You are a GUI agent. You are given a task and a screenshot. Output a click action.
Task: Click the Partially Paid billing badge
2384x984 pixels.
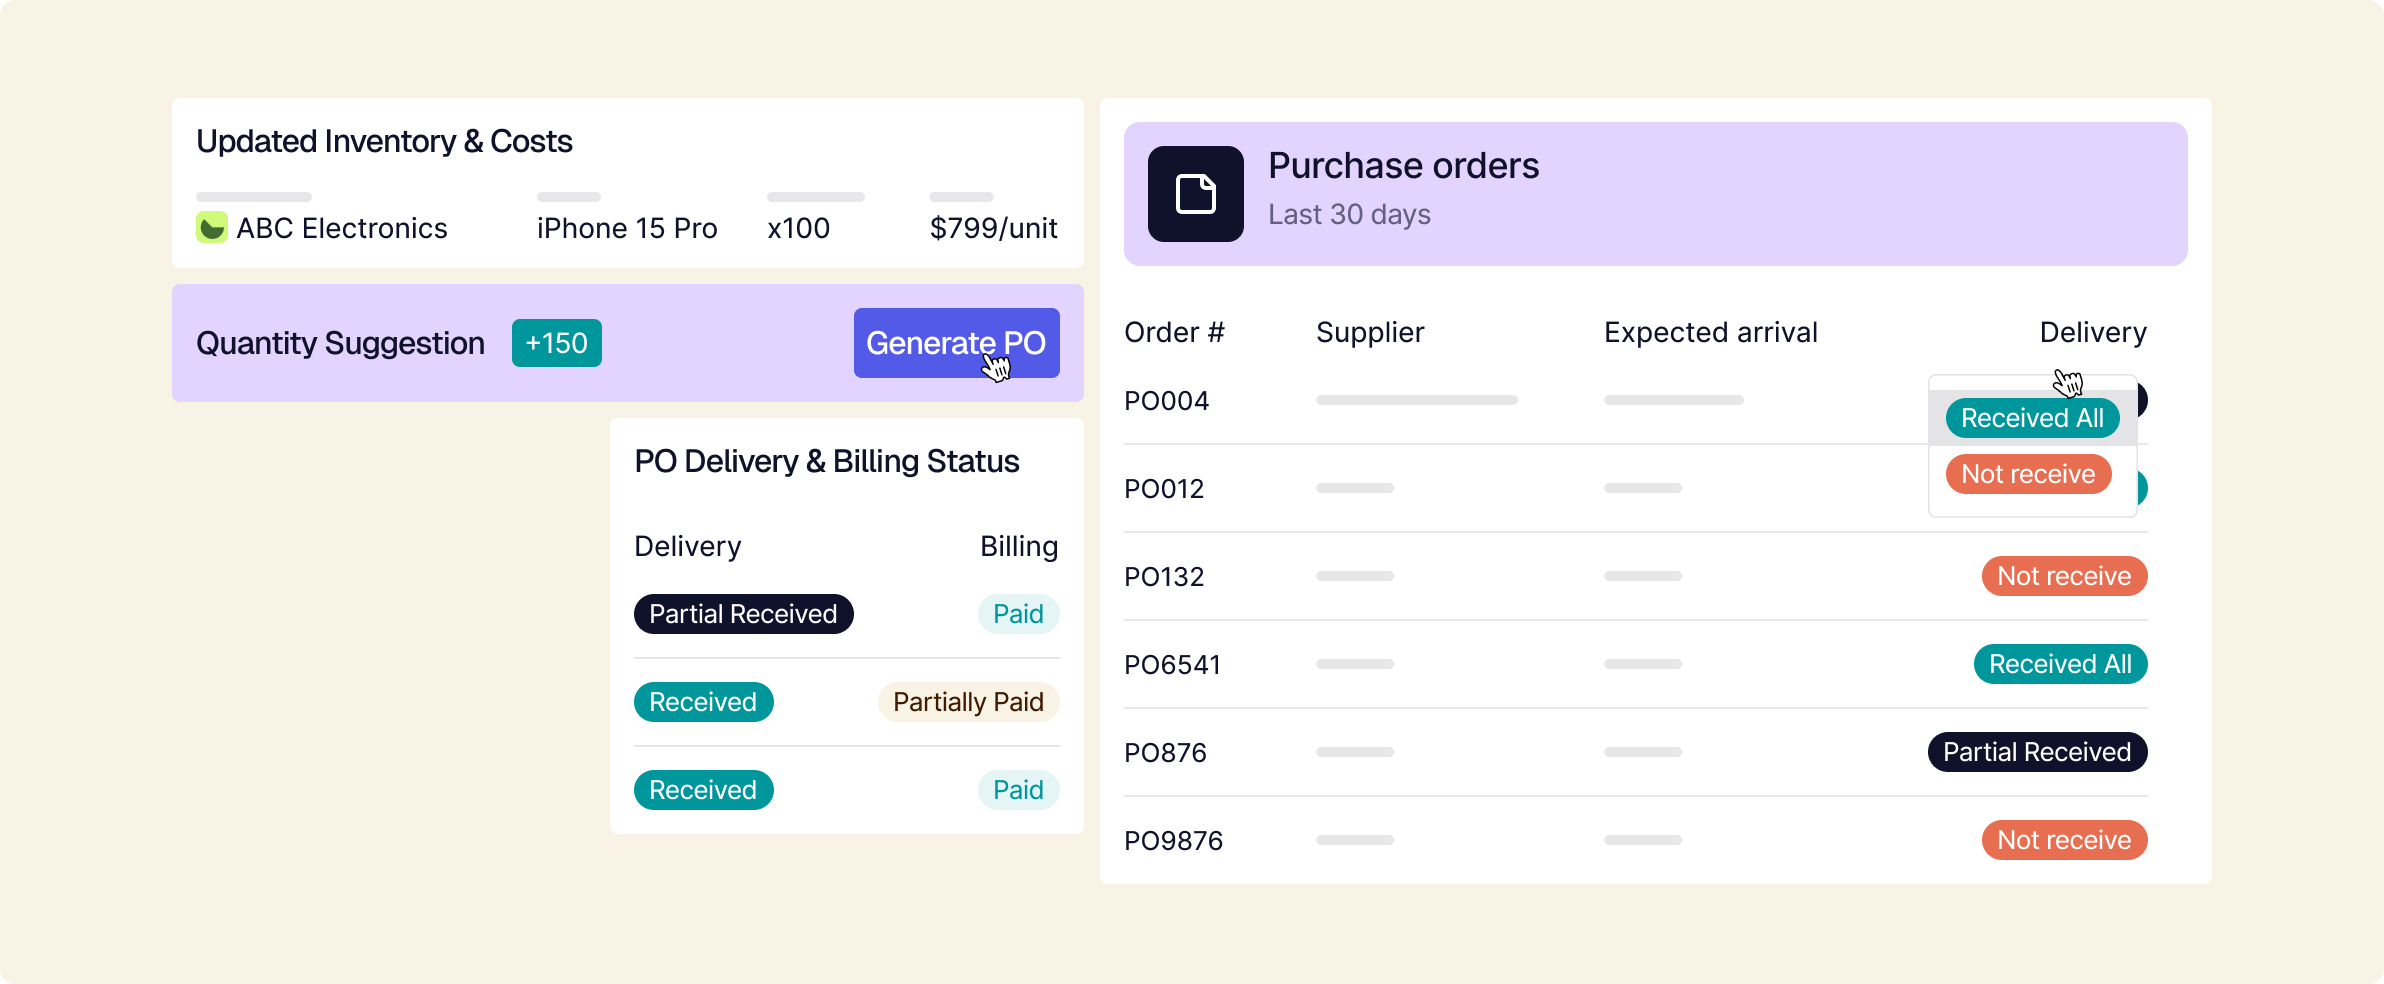967,702
